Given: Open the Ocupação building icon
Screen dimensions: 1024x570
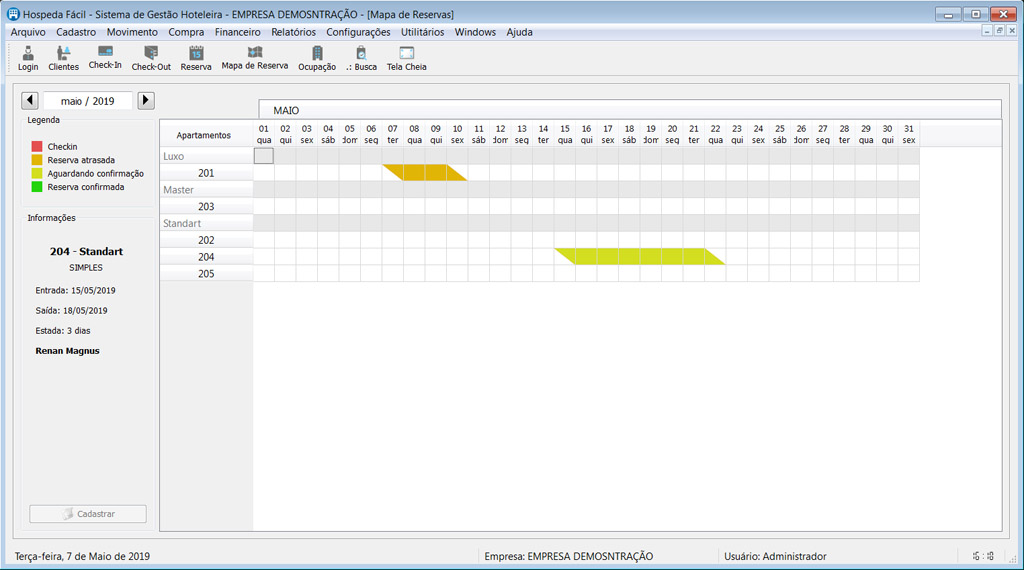Looking at the screenshot, I should point(317,57).
